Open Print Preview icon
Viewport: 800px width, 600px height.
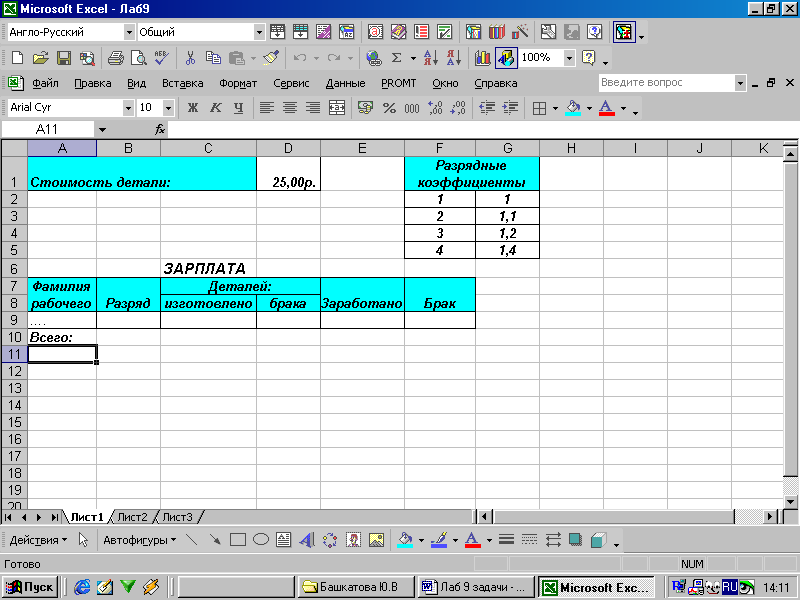coord(138,58)
